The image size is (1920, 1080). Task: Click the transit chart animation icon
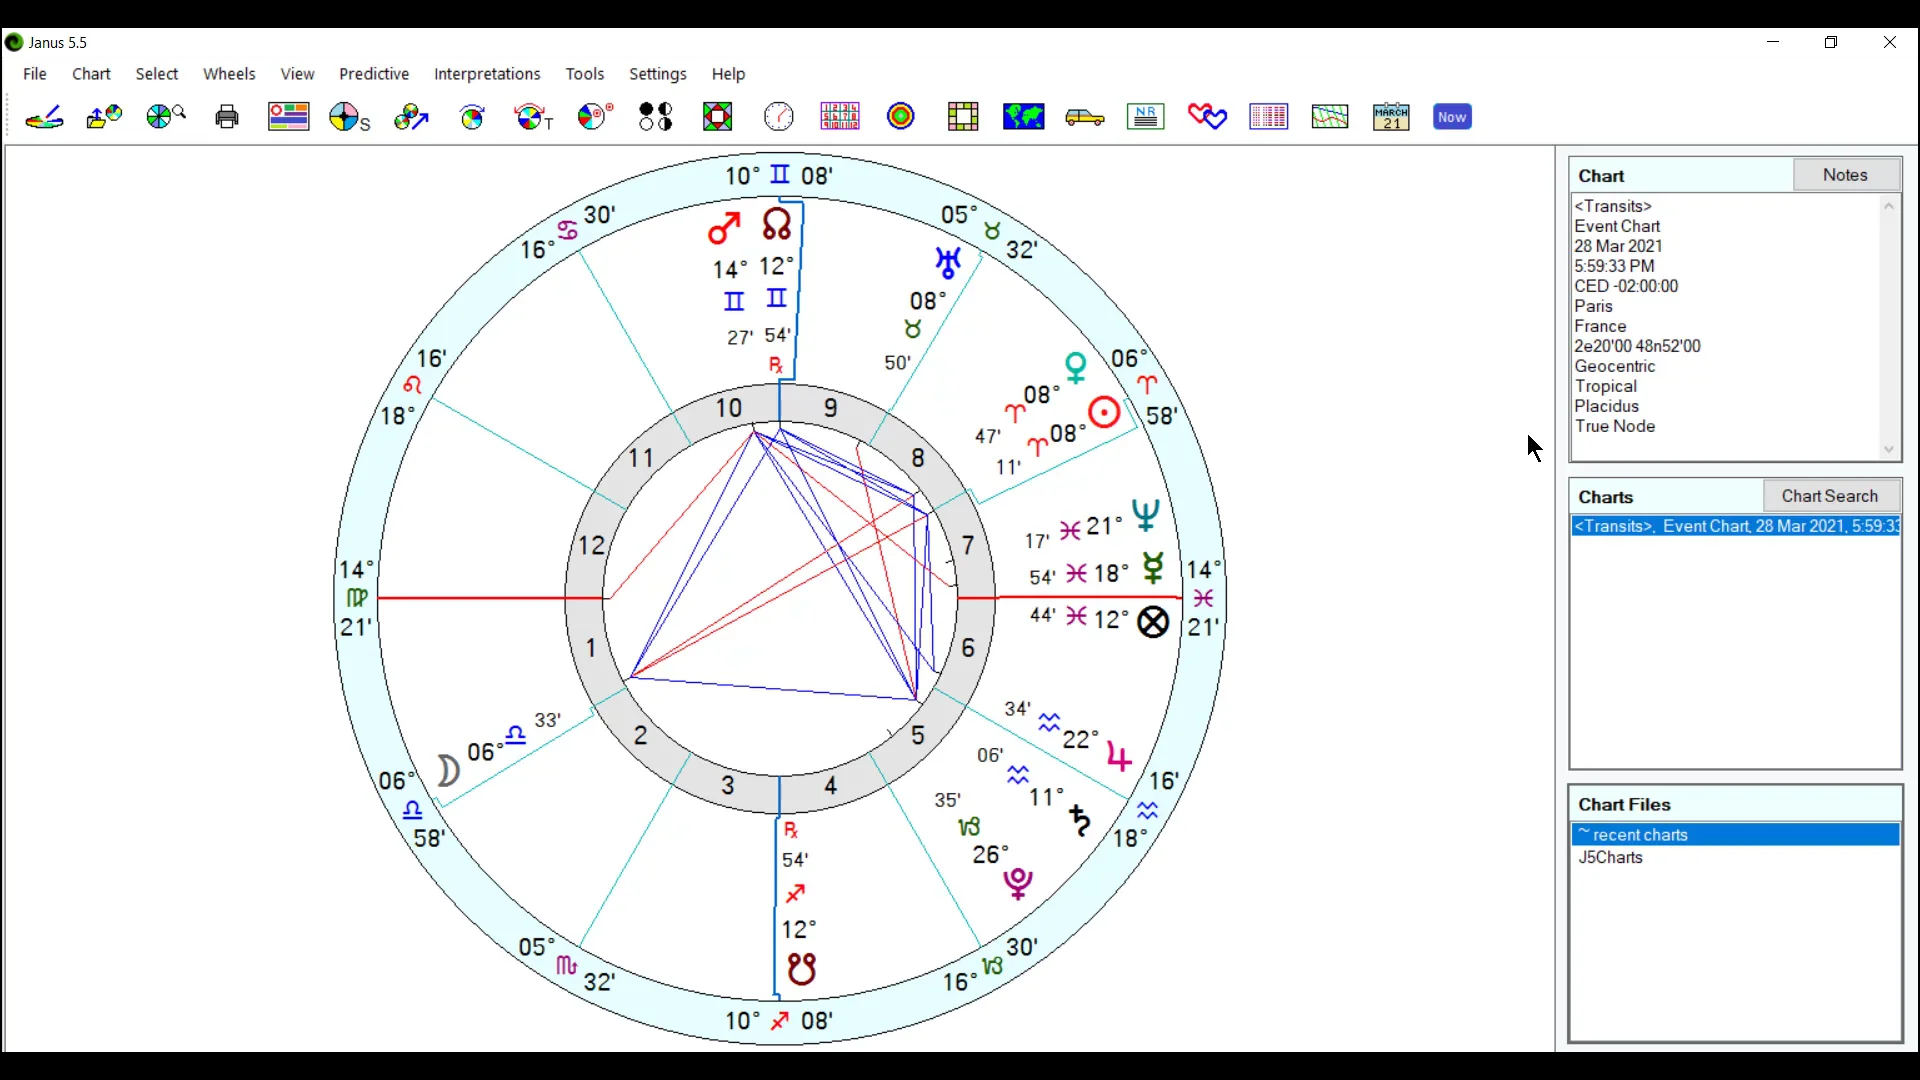(533, 117)
